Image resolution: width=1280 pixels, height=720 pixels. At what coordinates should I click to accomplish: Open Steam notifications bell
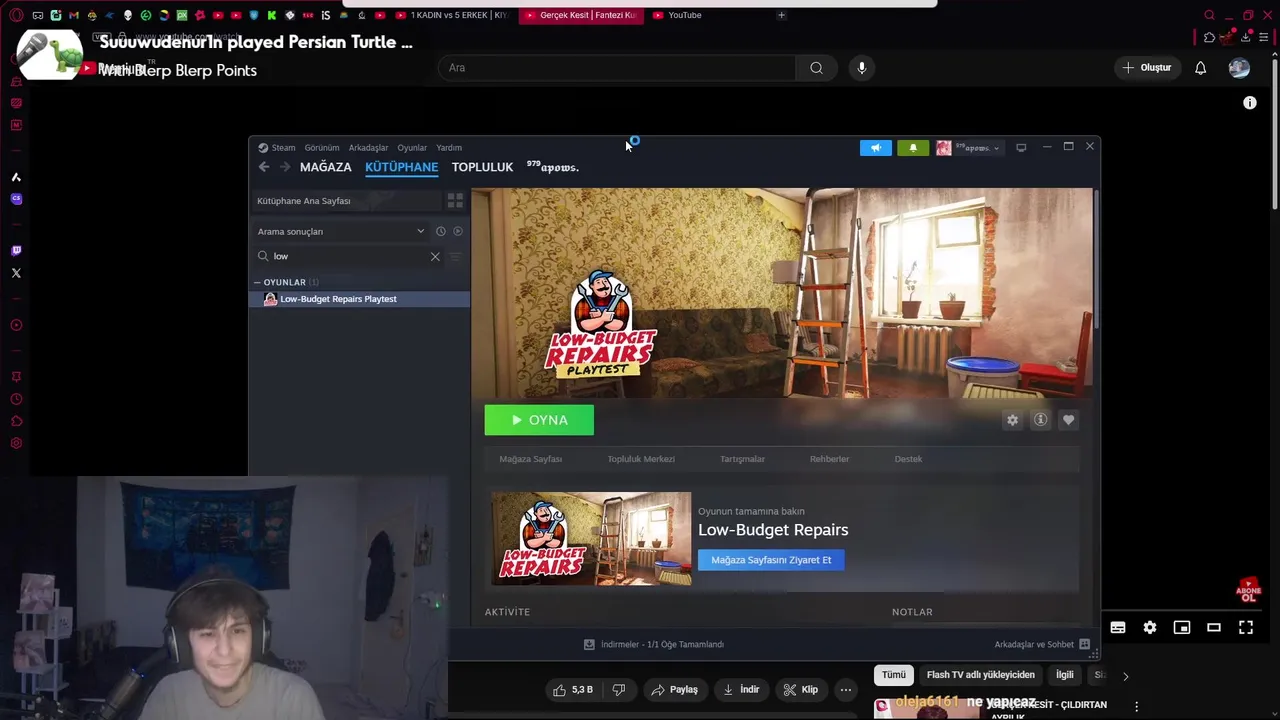coord(912,148)
